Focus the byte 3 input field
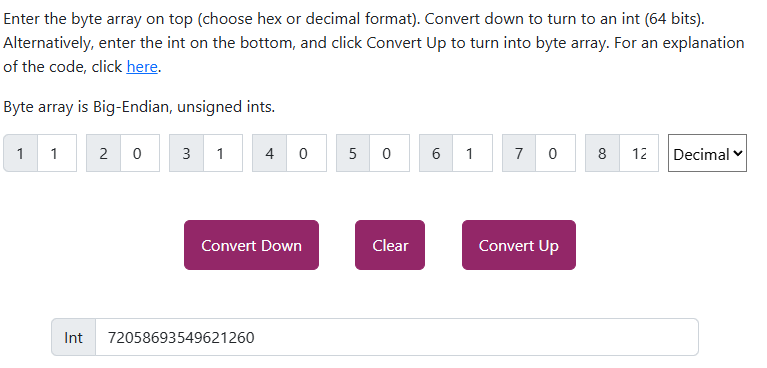The width and height of the screenshot is (767, 368). pos(223,153)
